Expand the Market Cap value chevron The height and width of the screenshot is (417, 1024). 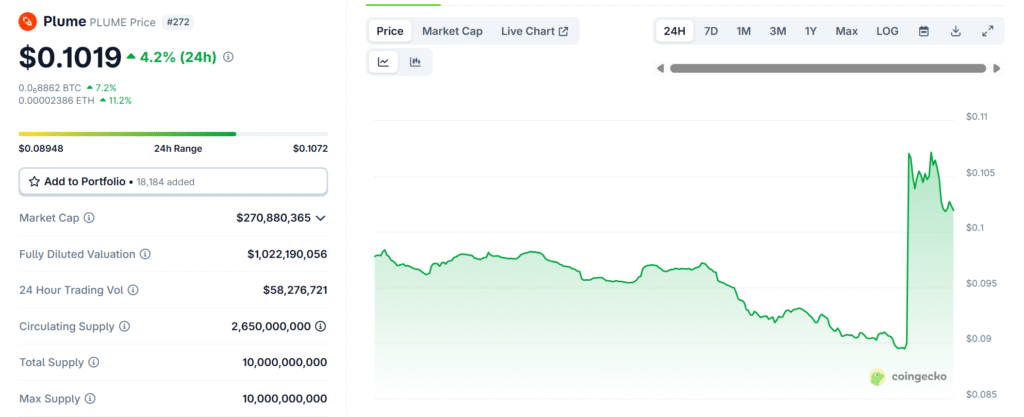(x=321, y=218)
